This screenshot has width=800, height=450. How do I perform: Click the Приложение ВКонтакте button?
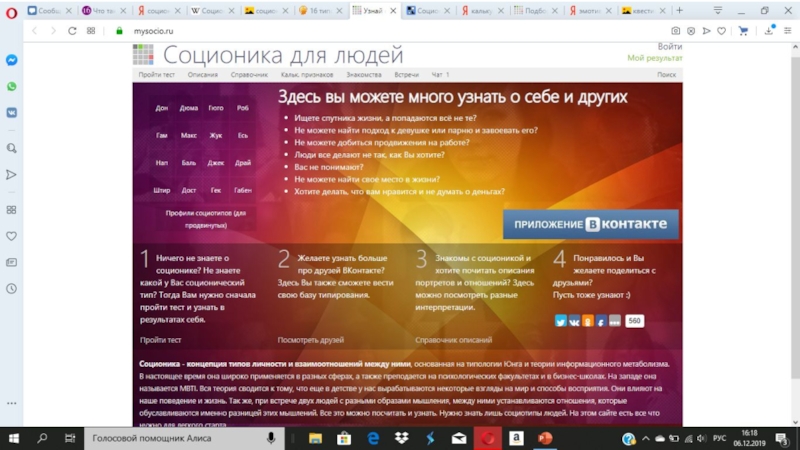[590, 224]
